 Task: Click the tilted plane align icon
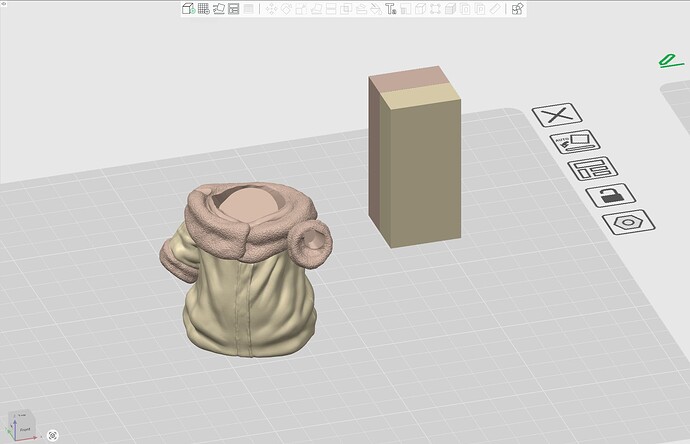(x=316, y=8)
